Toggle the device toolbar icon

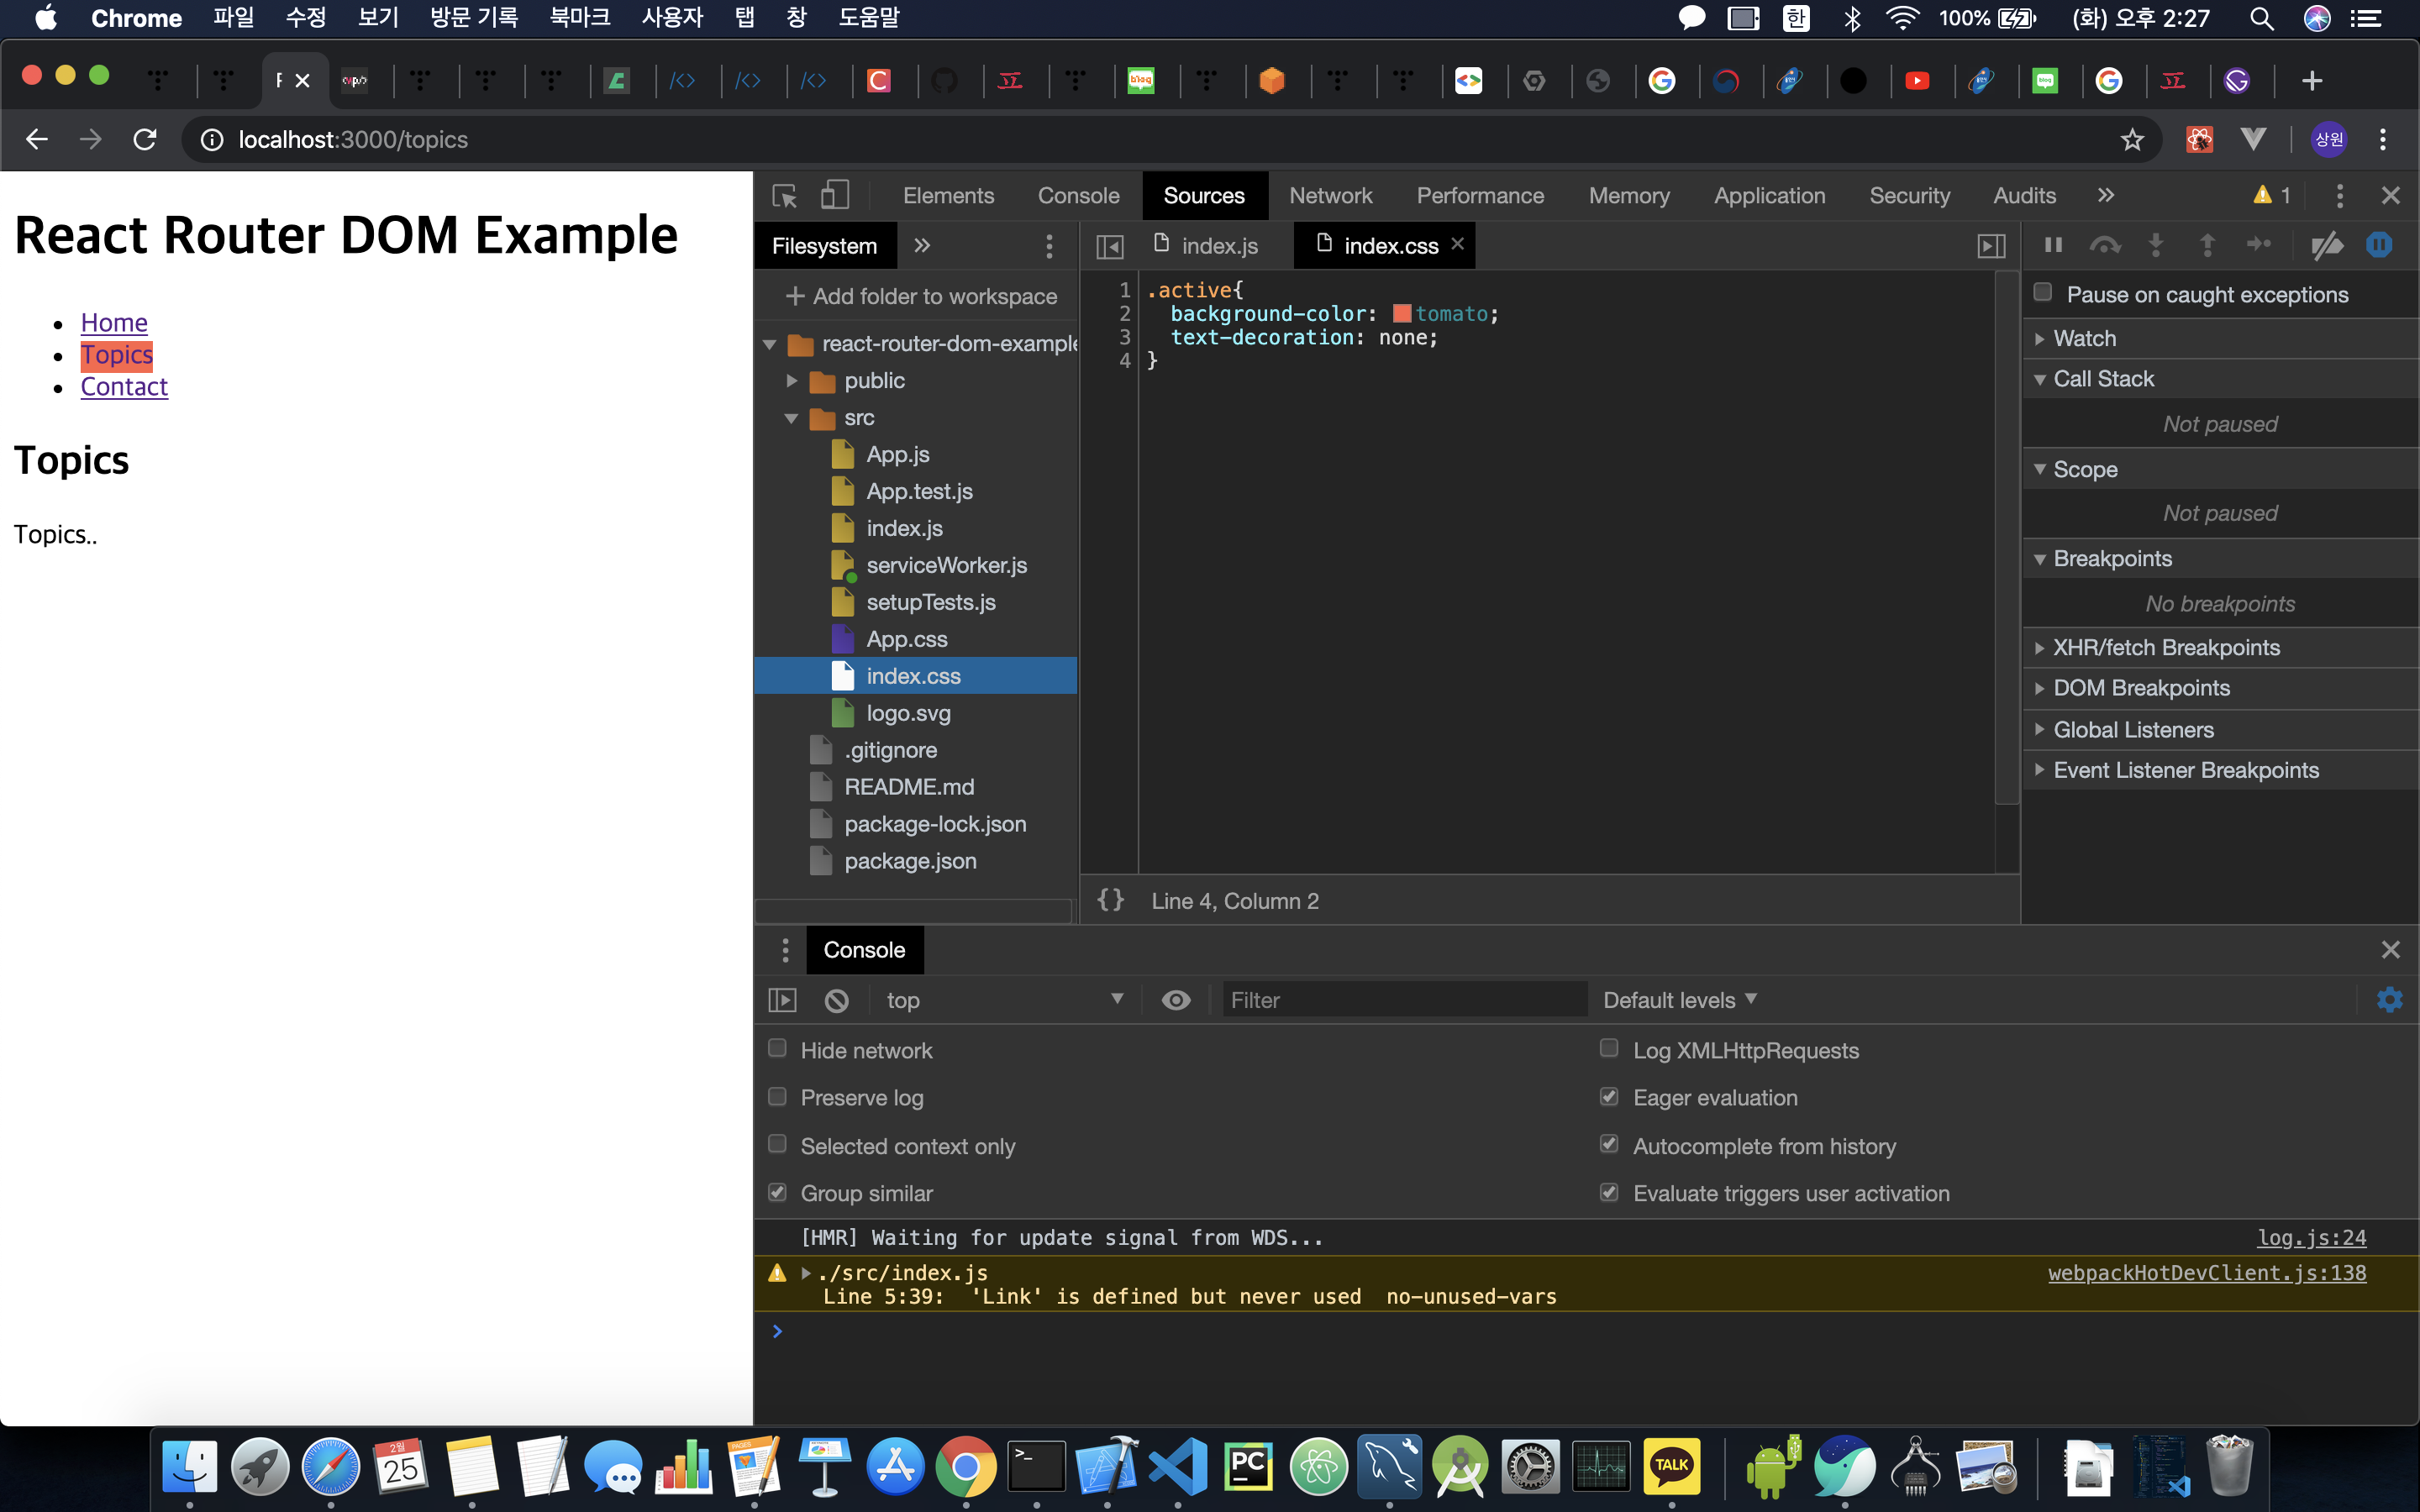[x=834, y=195]
